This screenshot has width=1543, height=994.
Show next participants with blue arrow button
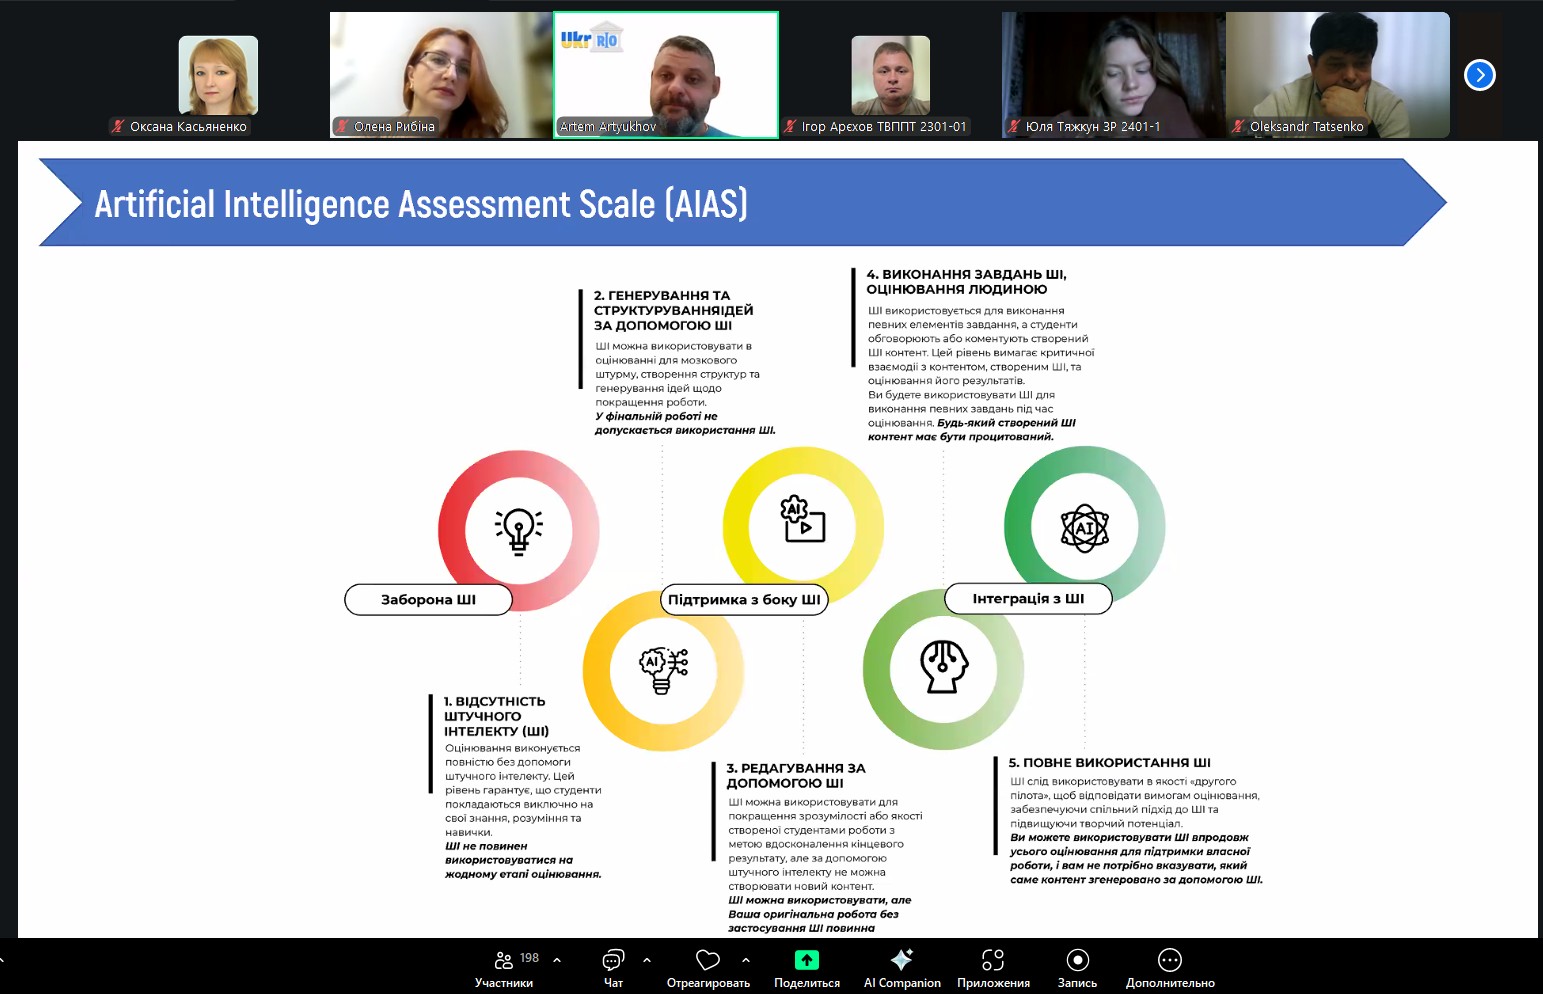(x=1479, y=75)
